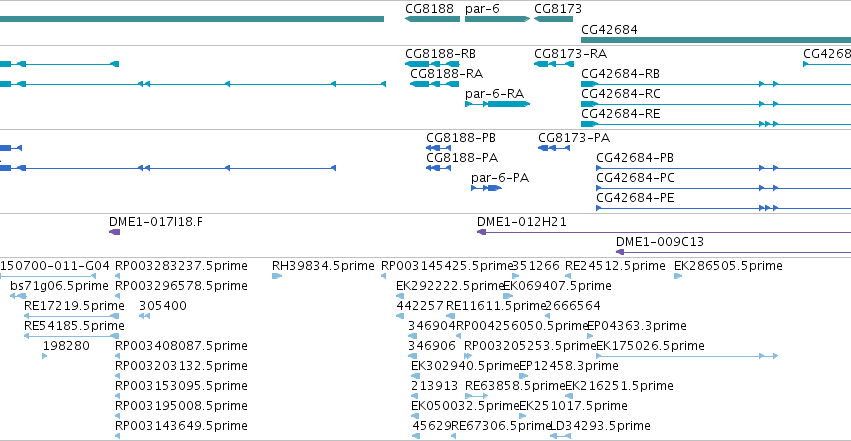Click EST RP003283237.5prime
The width and height of the screenshot is (851, 441).
(x=118, y=276)
